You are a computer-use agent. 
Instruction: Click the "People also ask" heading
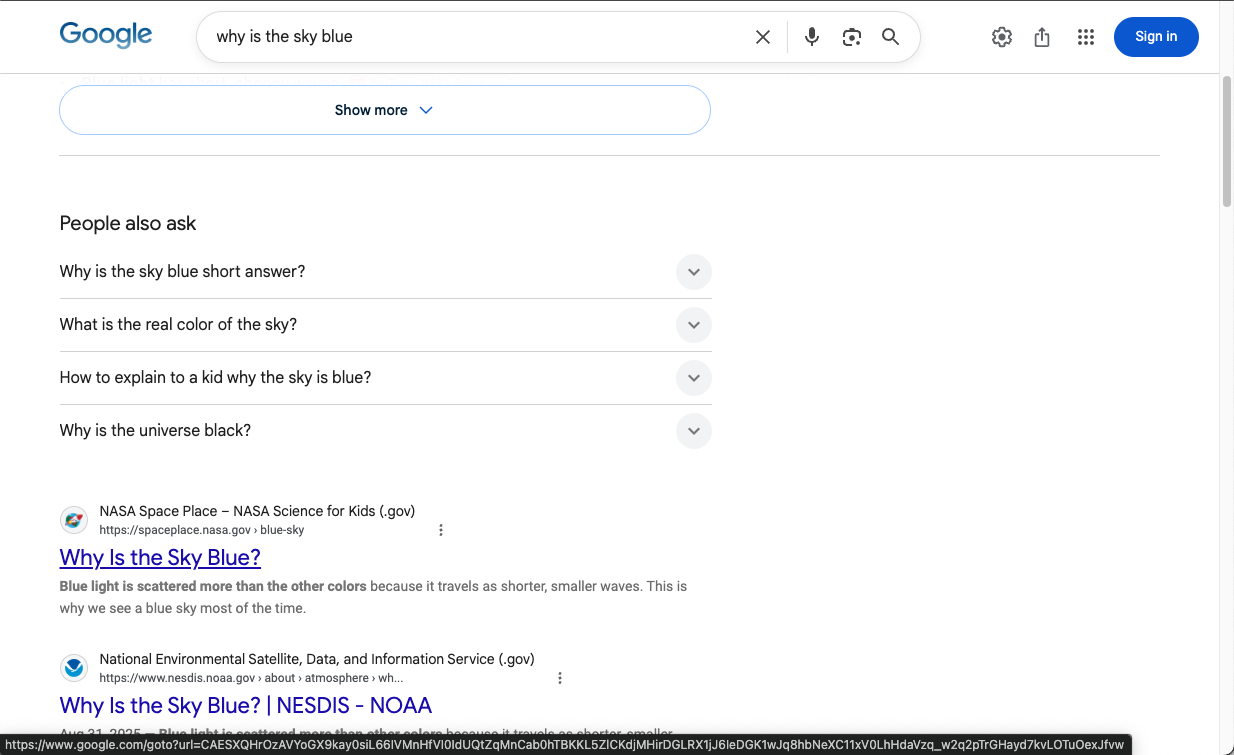(128, 223)
